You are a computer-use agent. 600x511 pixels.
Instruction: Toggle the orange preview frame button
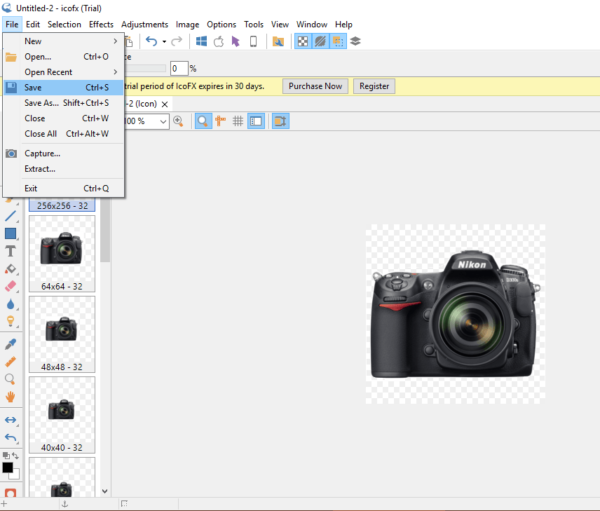pyautogui.click(x=280, y=121)
